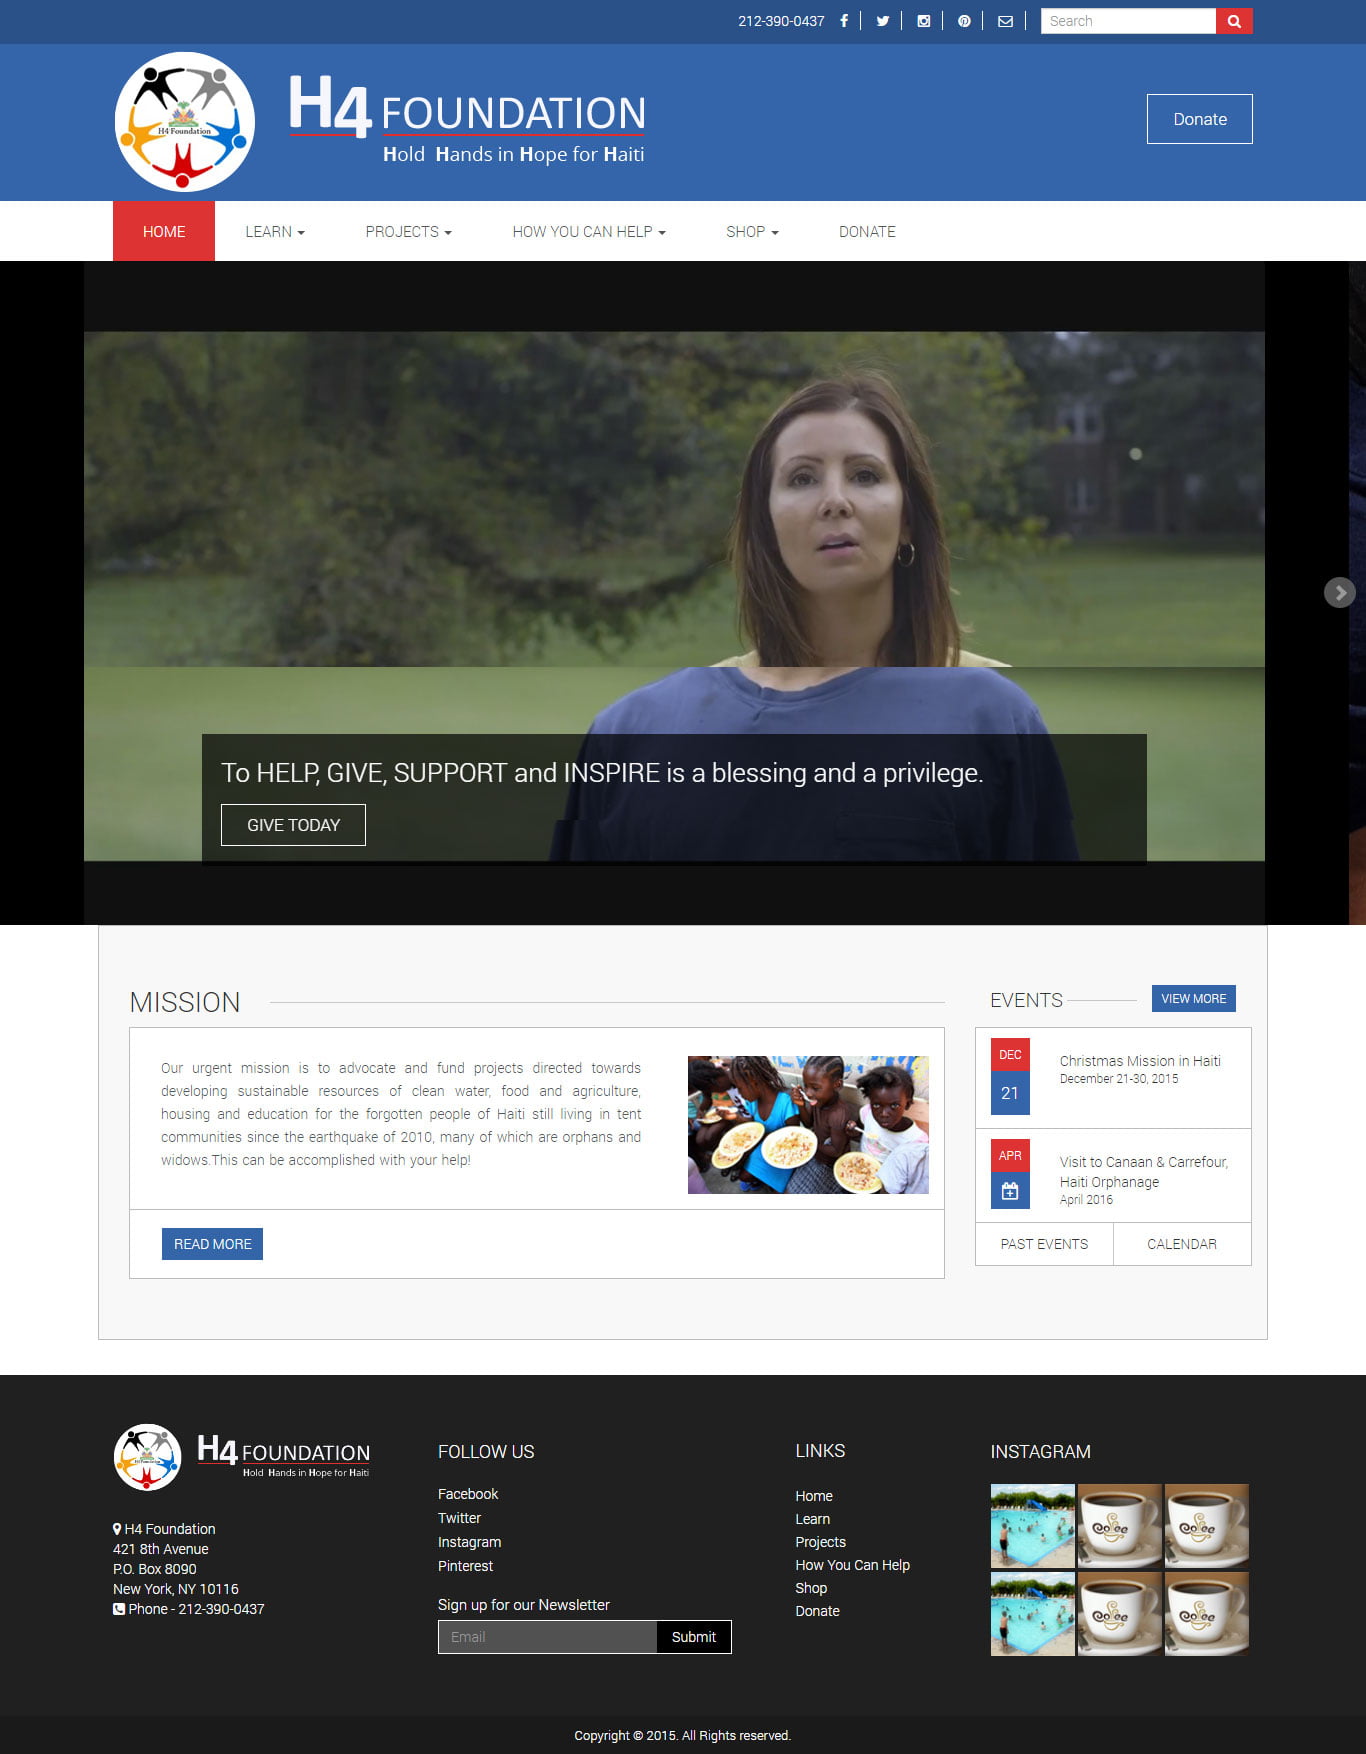Image resolution: width=1366 pixels, height=1754 pixels.
Task: Advance slideshow with the next arrow
Action: tap(1339, 593)
